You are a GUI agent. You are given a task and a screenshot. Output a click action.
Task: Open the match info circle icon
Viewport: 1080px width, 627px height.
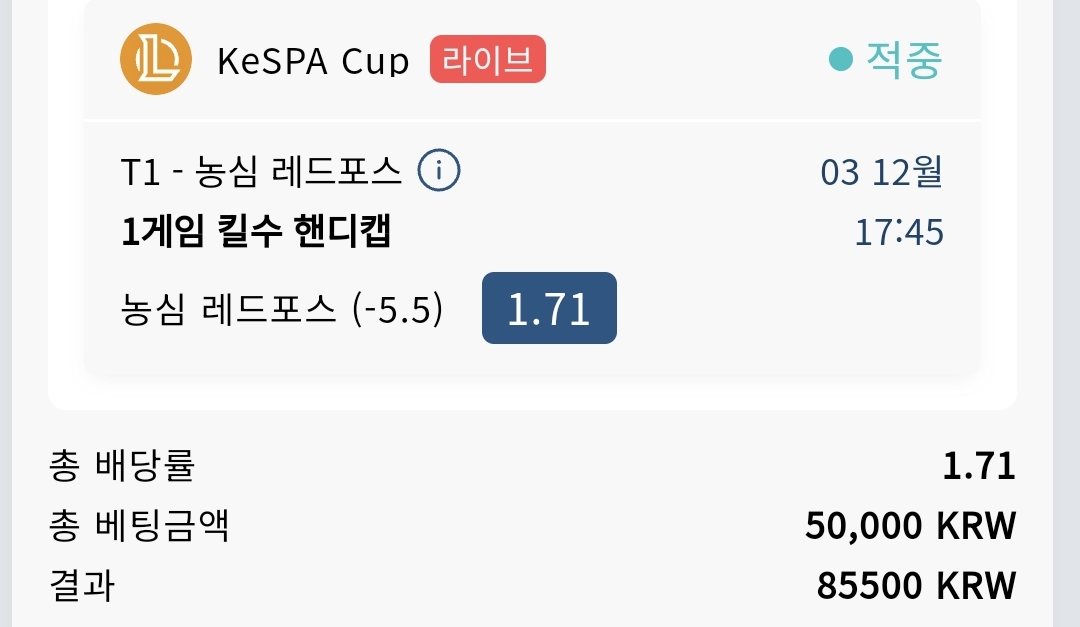[439, 170]
